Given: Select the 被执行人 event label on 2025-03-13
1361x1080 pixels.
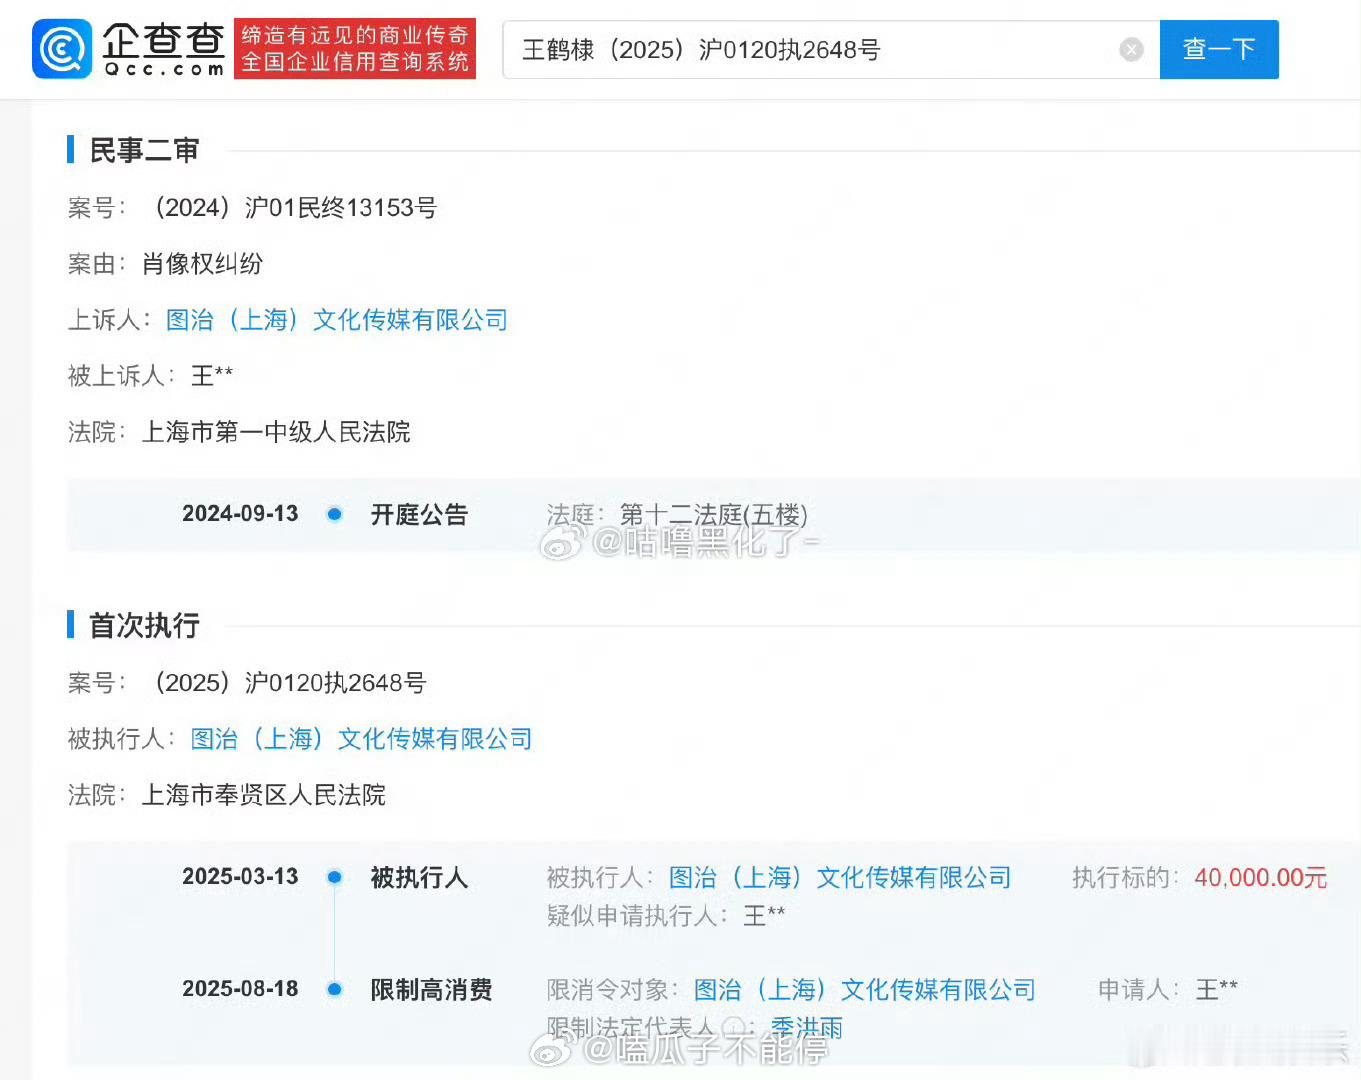Looking at the screenshot, I should point(419,878).
